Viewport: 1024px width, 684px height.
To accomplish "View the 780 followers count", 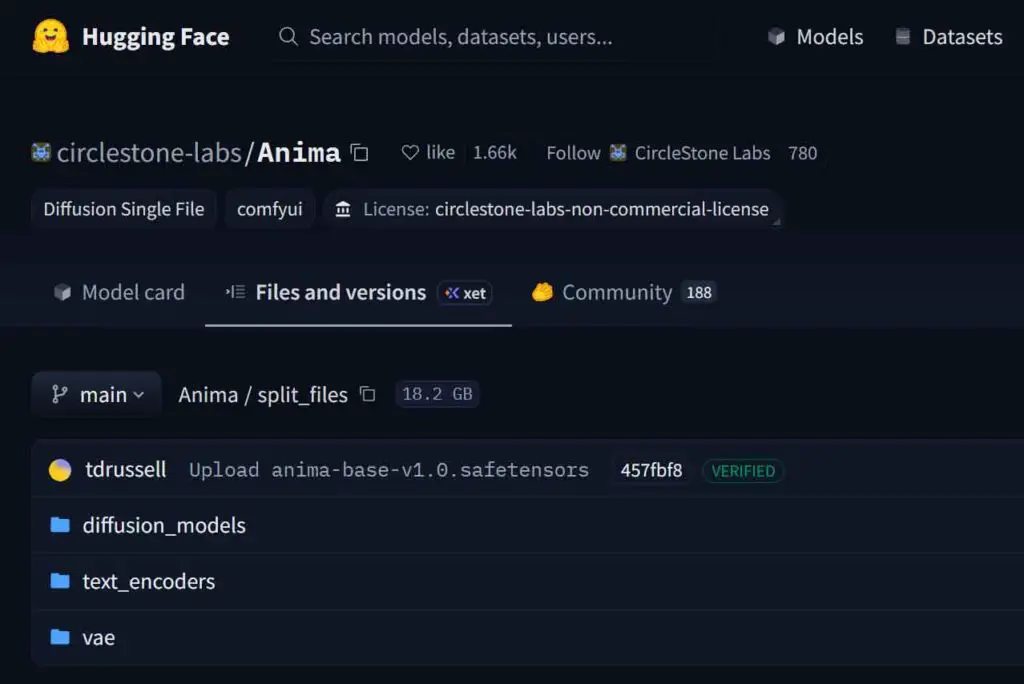I will (802, 153).
